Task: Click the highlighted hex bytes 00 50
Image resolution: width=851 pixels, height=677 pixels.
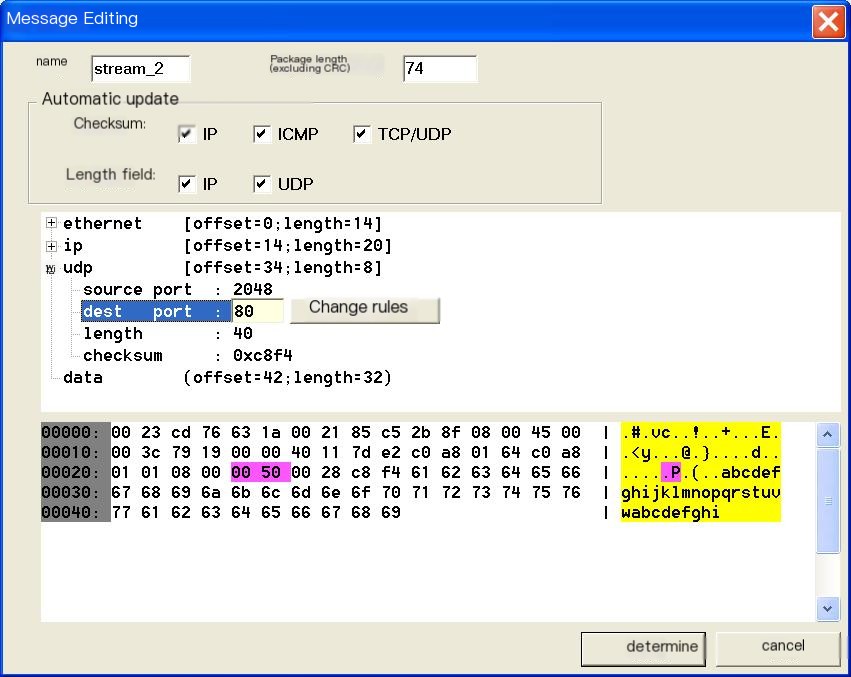Action: pyautogui.click(x=261, y=472)
